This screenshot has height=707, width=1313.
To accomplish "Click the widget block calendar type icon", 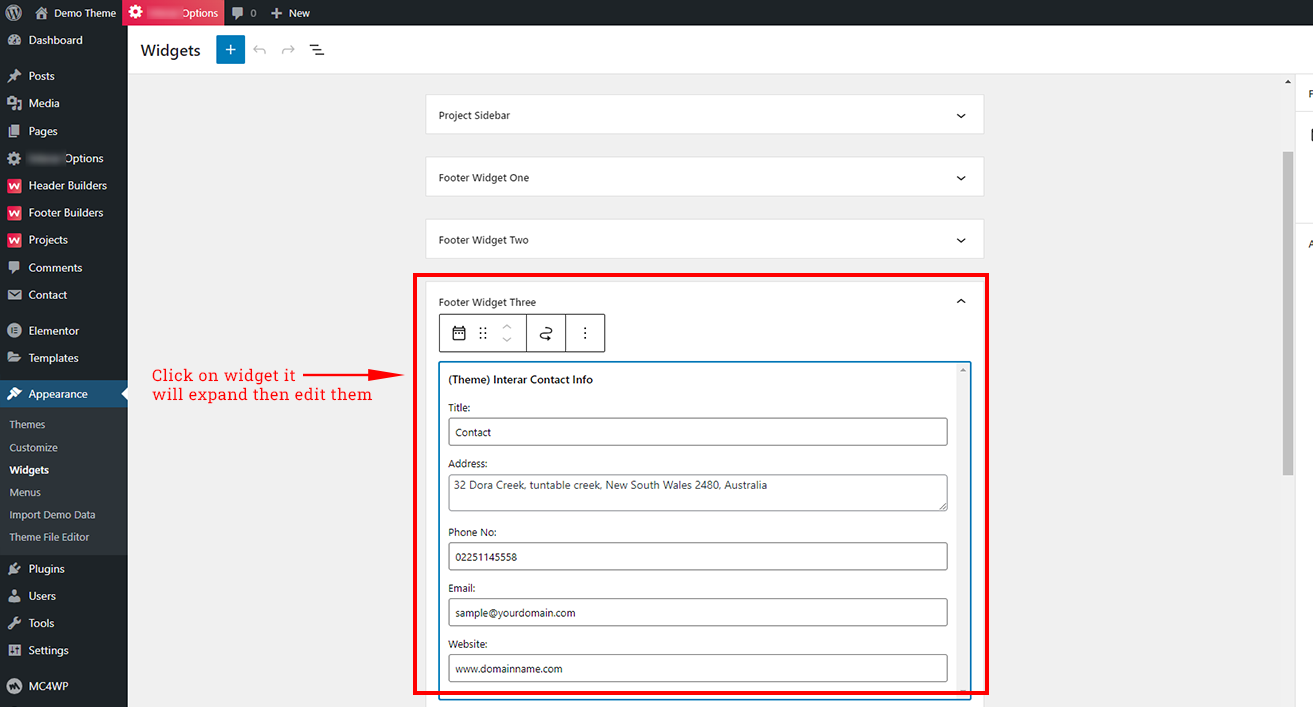I will tap(459, 334).
